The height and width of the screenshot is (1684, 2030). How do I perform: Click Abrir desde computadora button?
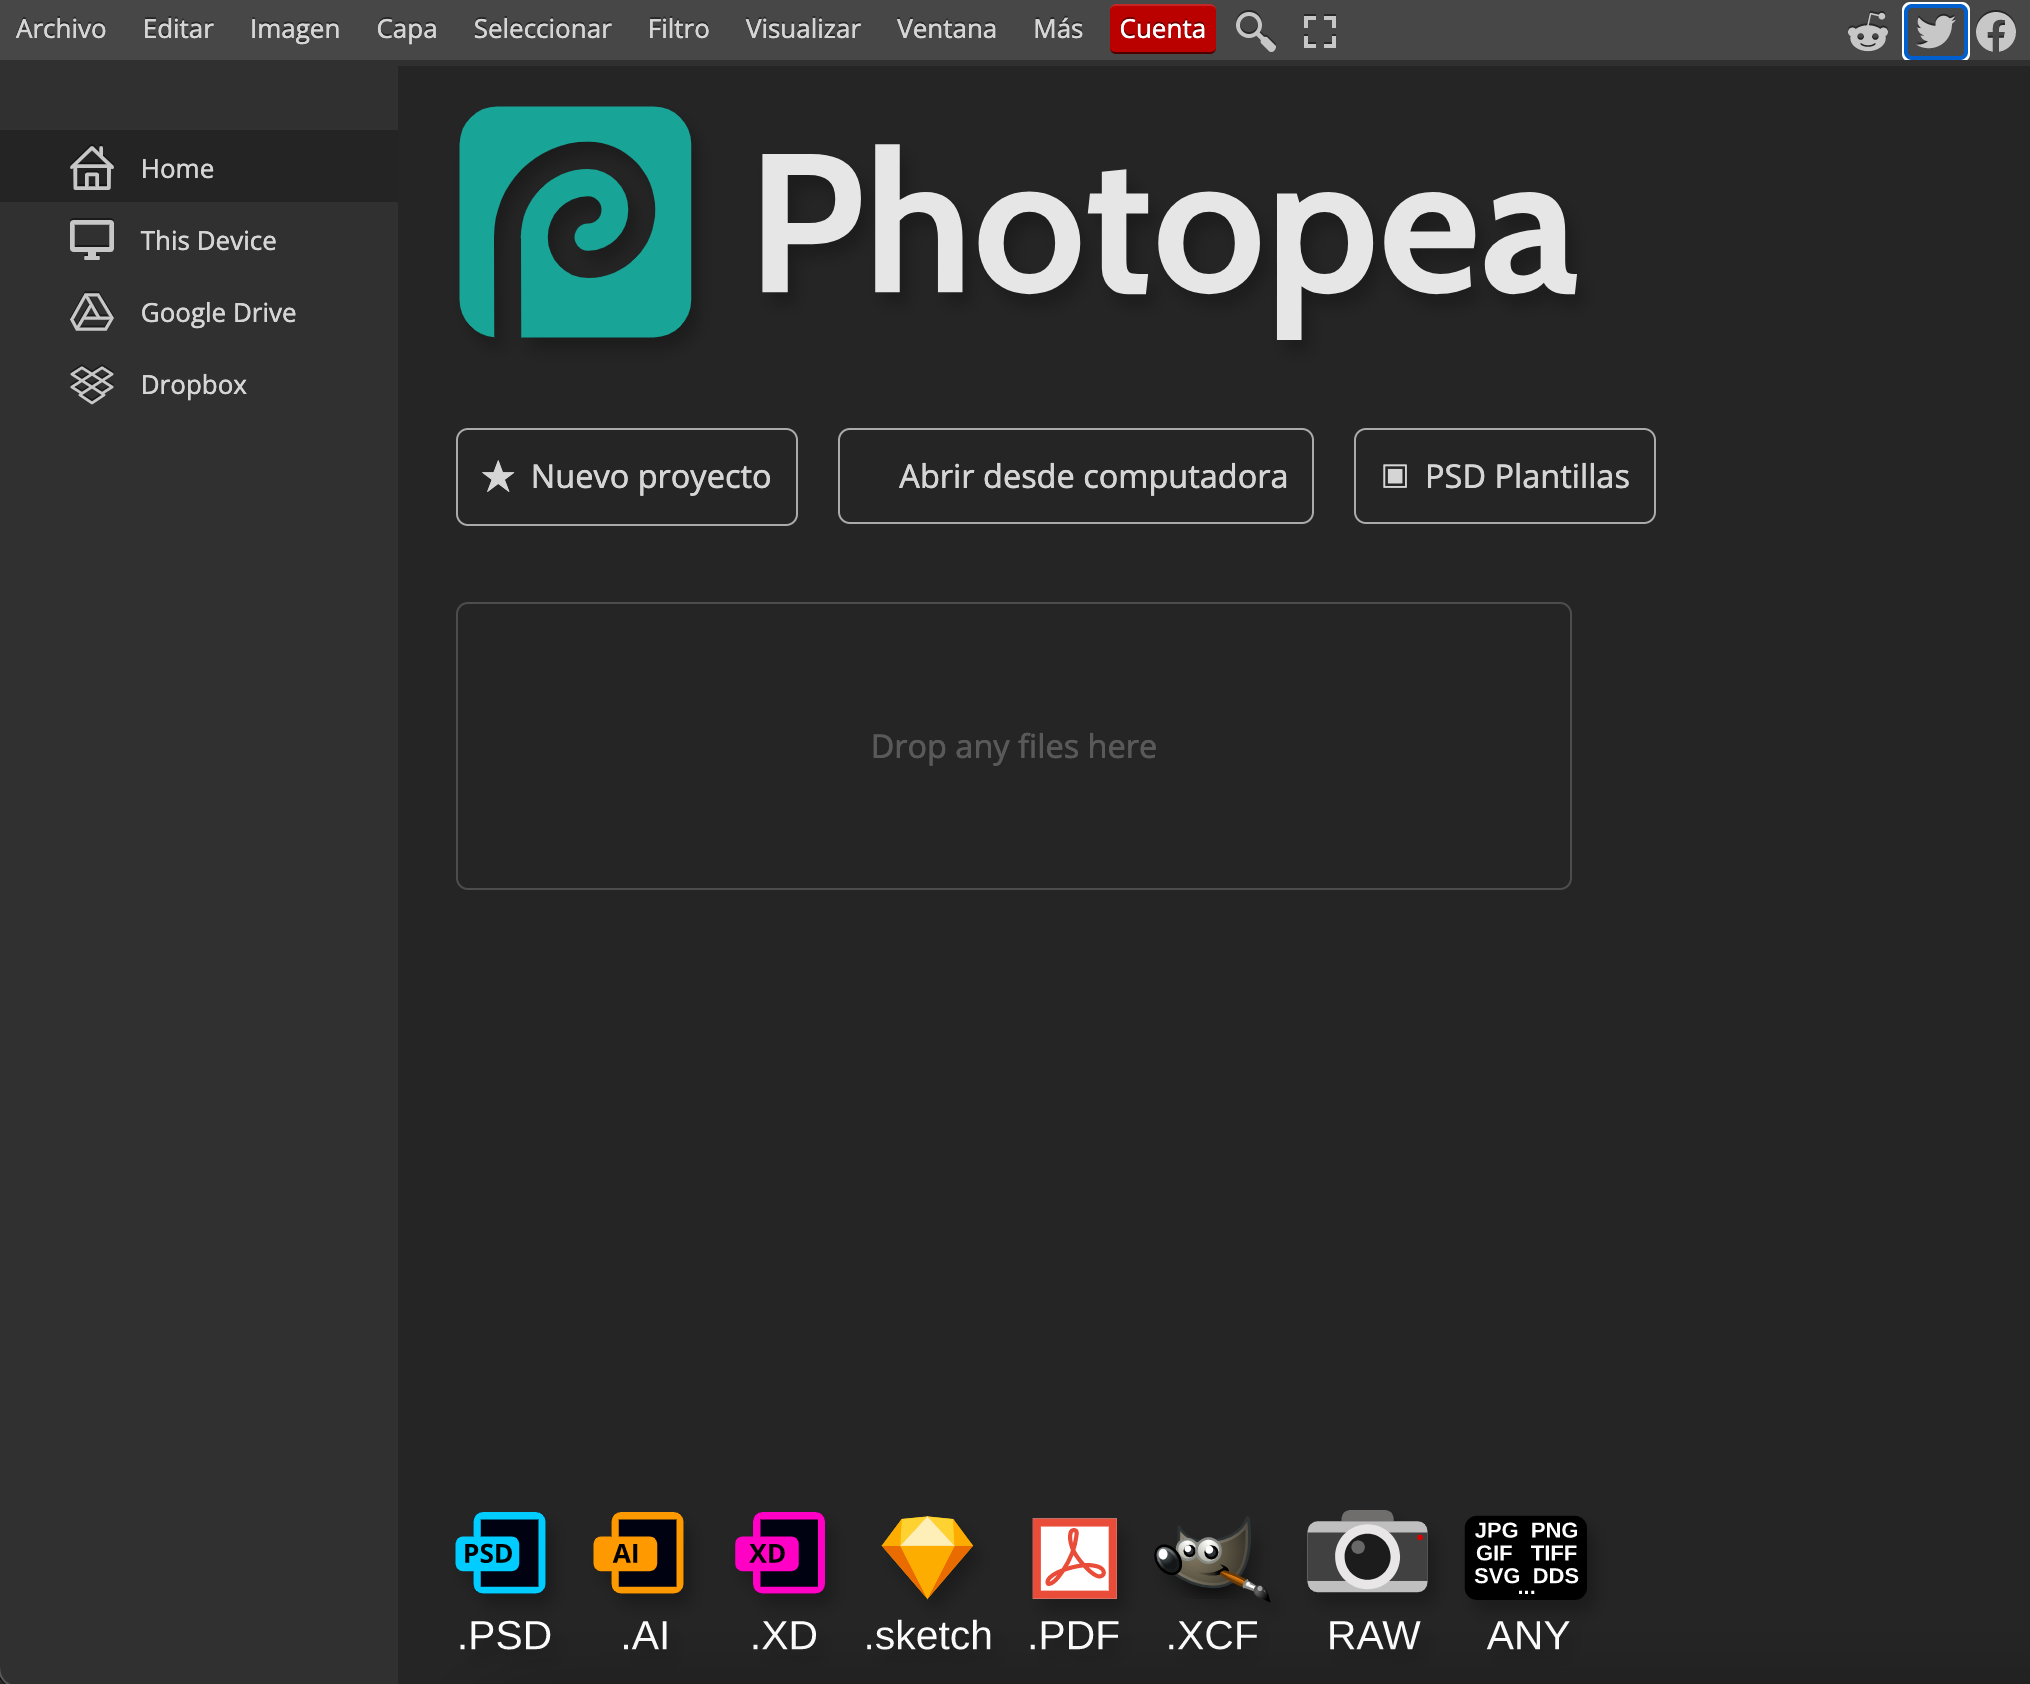(1076, 476)
